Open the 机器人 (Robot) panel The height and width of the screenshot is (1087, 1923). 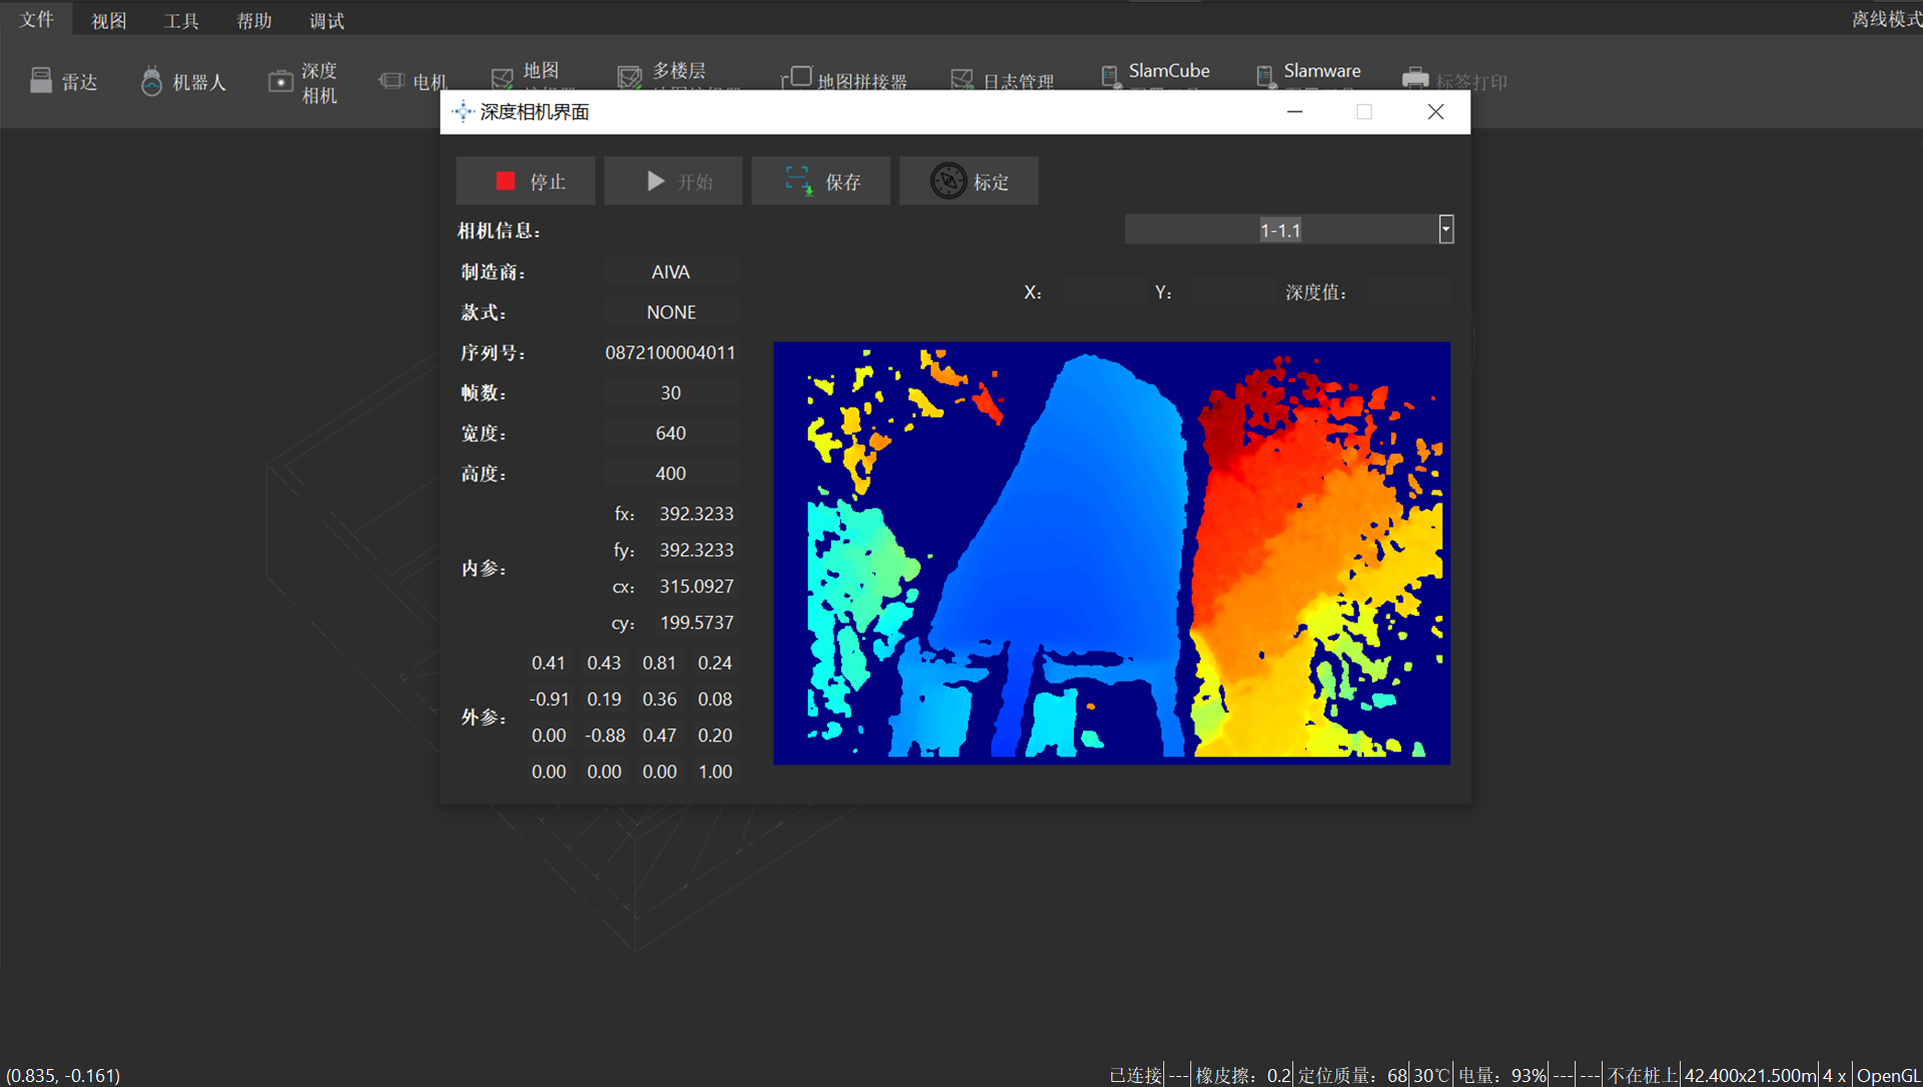[183, 81]
